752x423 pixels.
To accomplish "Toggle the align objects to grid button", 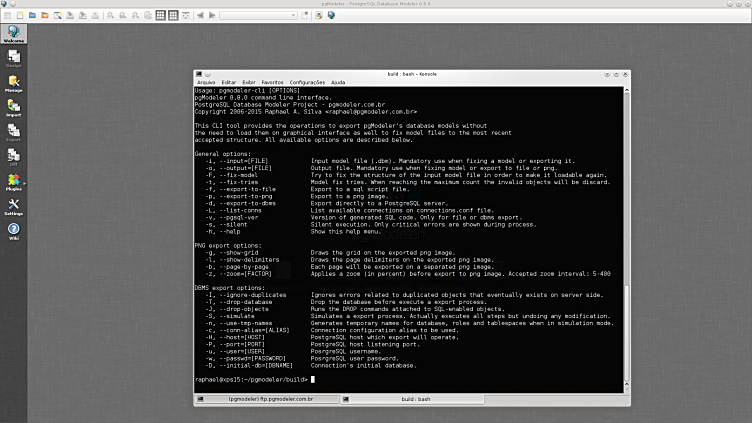I will tap(173, 16).
